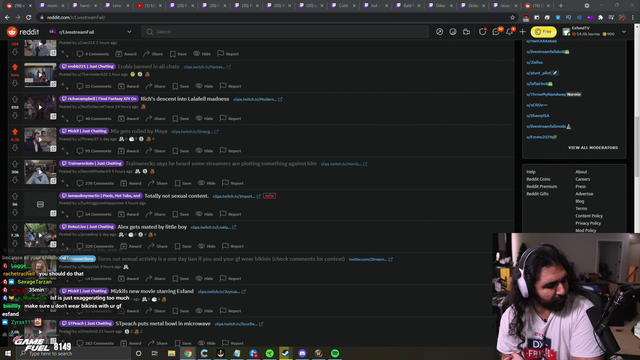
Task: Upvote the Erobb banned in all chats post
Action: point(15,67)
